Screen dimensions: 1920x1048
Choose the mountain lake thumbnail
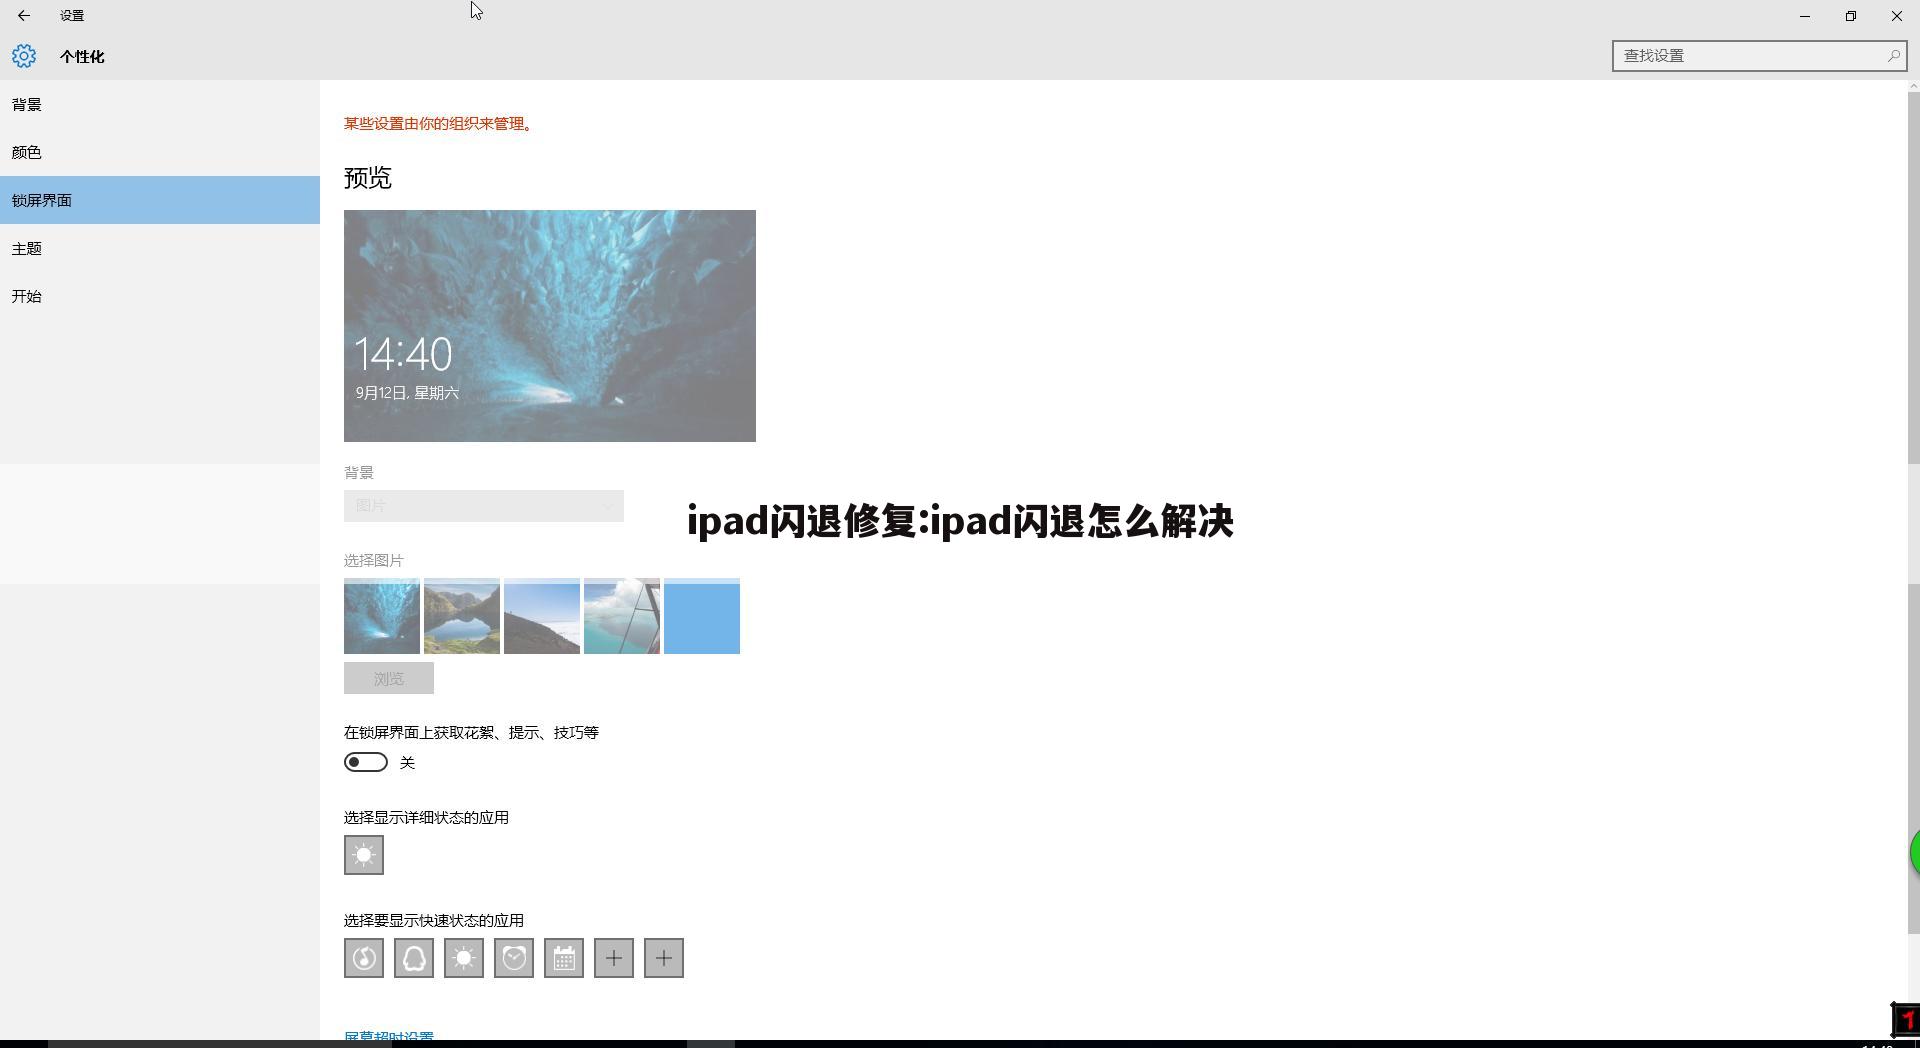pos(462,616)
